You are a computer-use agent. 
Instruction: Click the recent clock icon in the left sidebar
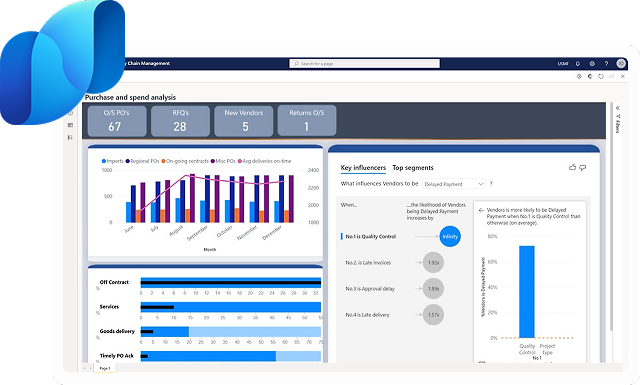coord(70,113)
